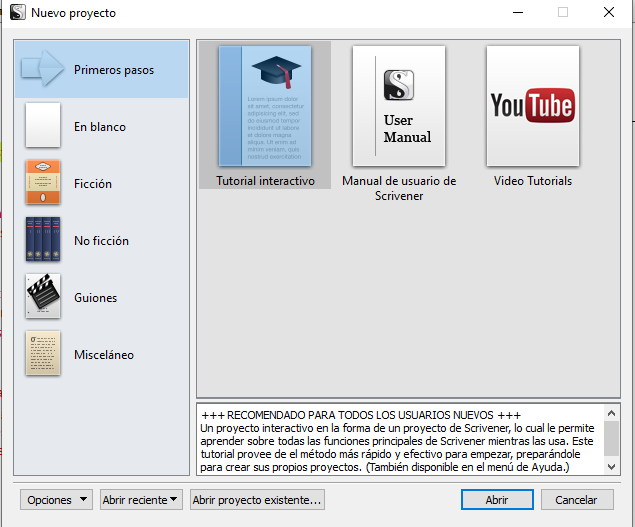Click the Misceláneo parchment icon

click(x=43, y=353)
